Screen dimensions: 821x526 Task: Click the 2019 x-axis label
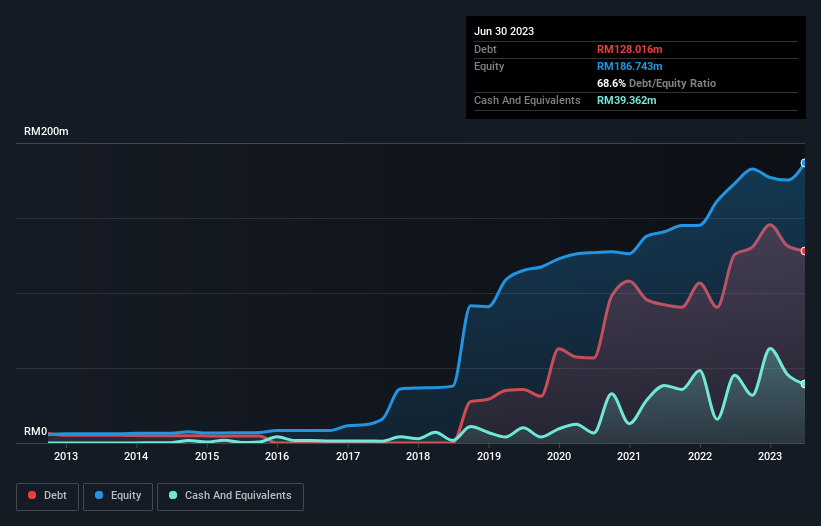coord(489,456)
